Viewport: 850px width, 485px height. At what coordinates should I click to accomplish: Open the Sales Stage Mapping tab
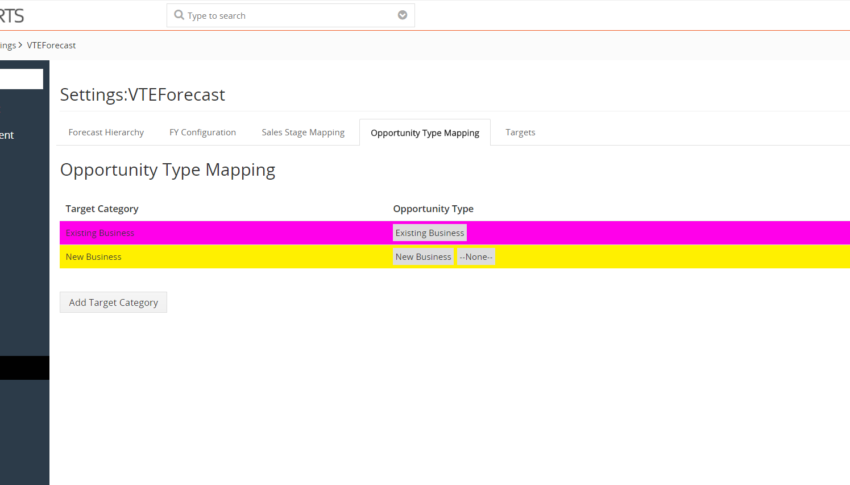pos(303,132)
